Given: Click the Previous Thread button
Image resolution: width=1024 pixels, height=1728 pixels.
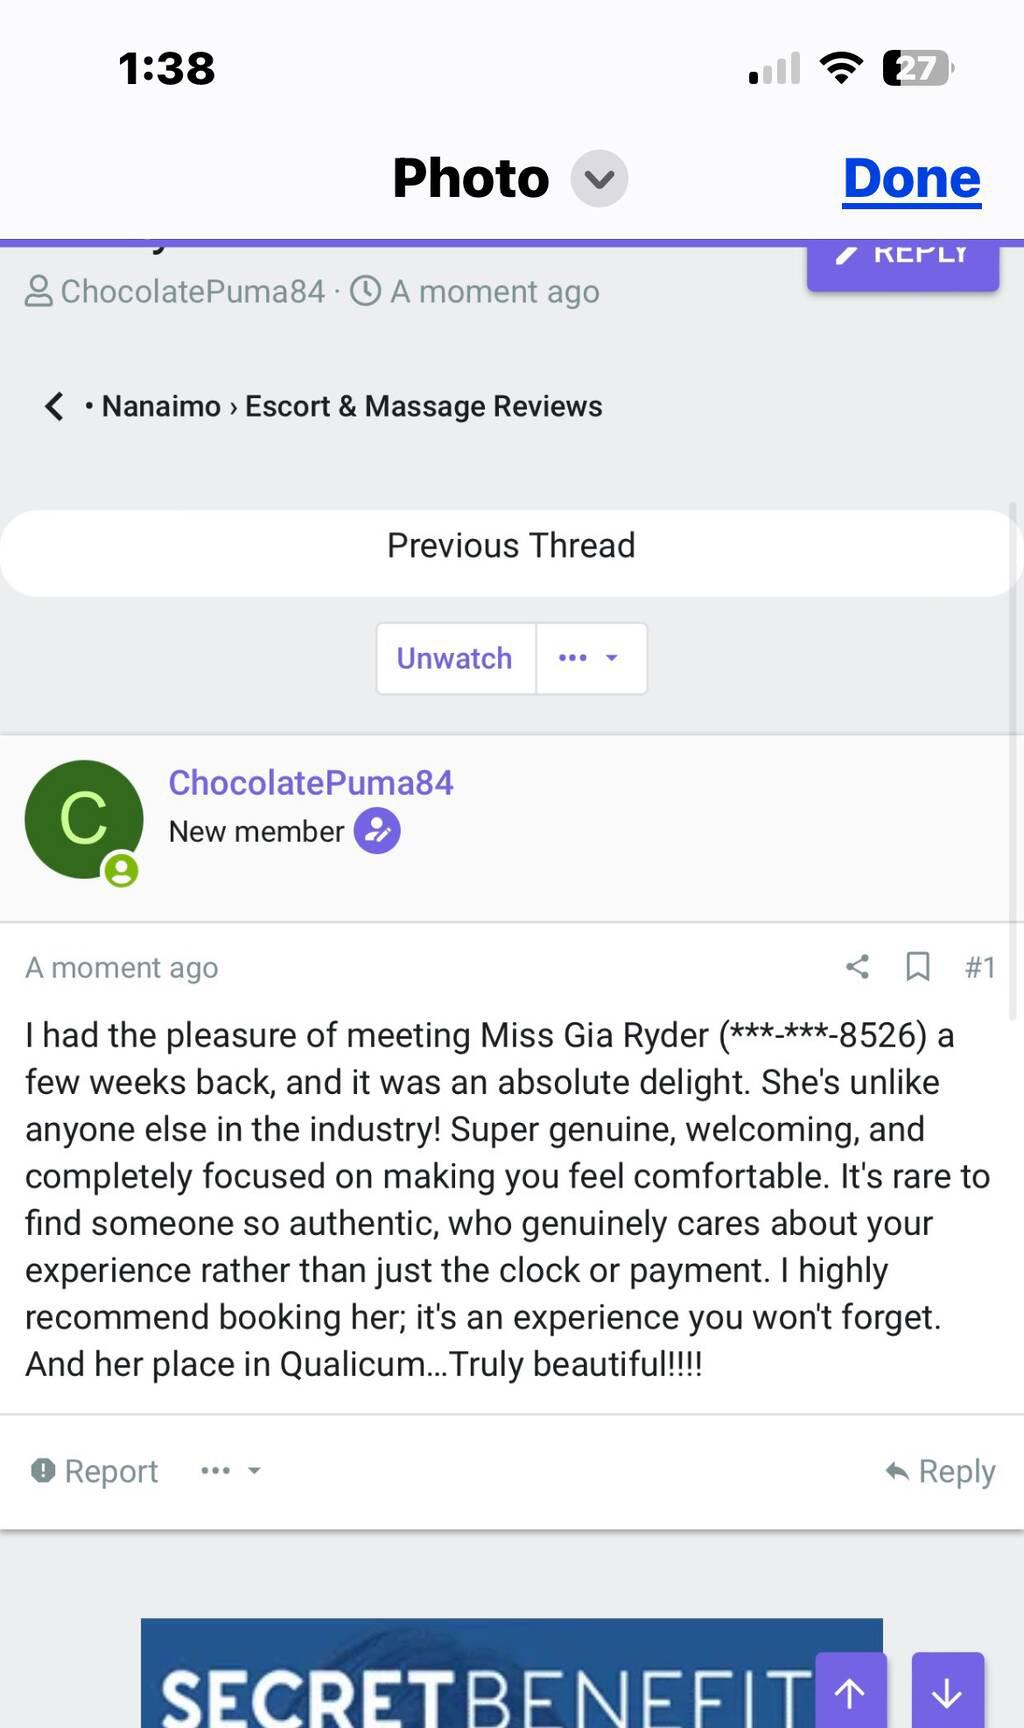Looking at the screenshot, I should tap(511, 546).
